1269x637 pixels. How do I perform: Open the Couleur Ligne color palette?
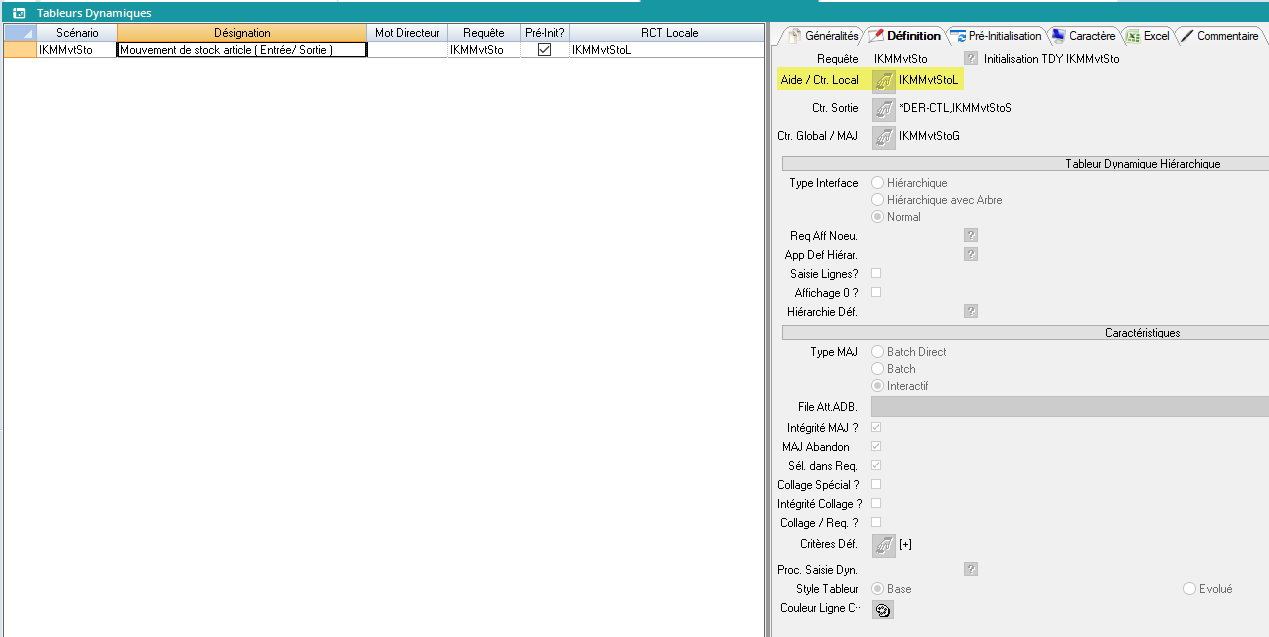(883, 610)
